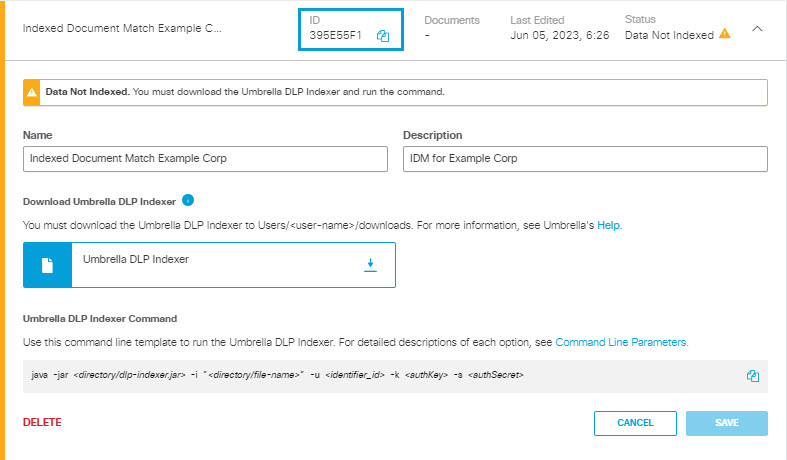Click the Umbrella DLP Indexer tile label
Screen dimensions: 787x460
tap(136, 259)
